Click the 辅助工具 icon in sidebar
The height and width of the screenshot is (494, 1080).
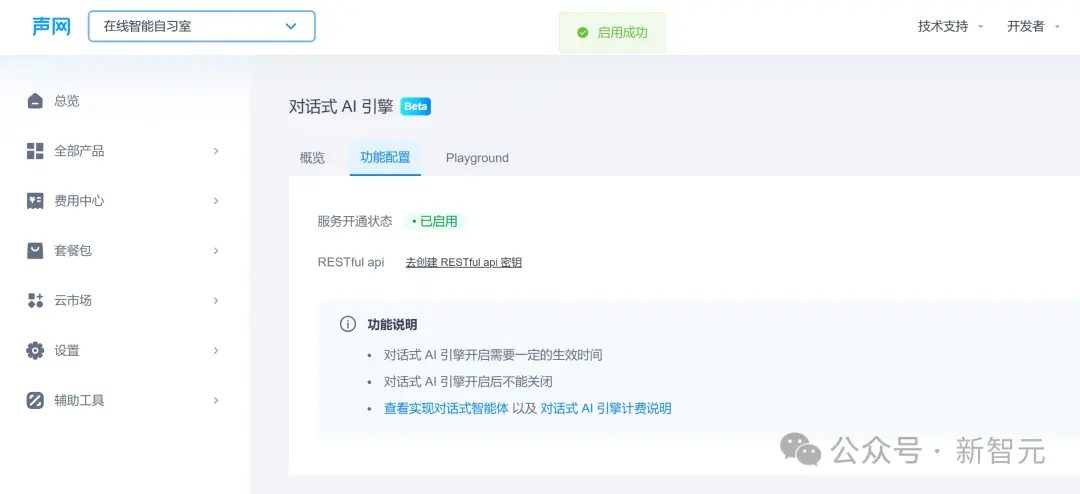(35, 400)
